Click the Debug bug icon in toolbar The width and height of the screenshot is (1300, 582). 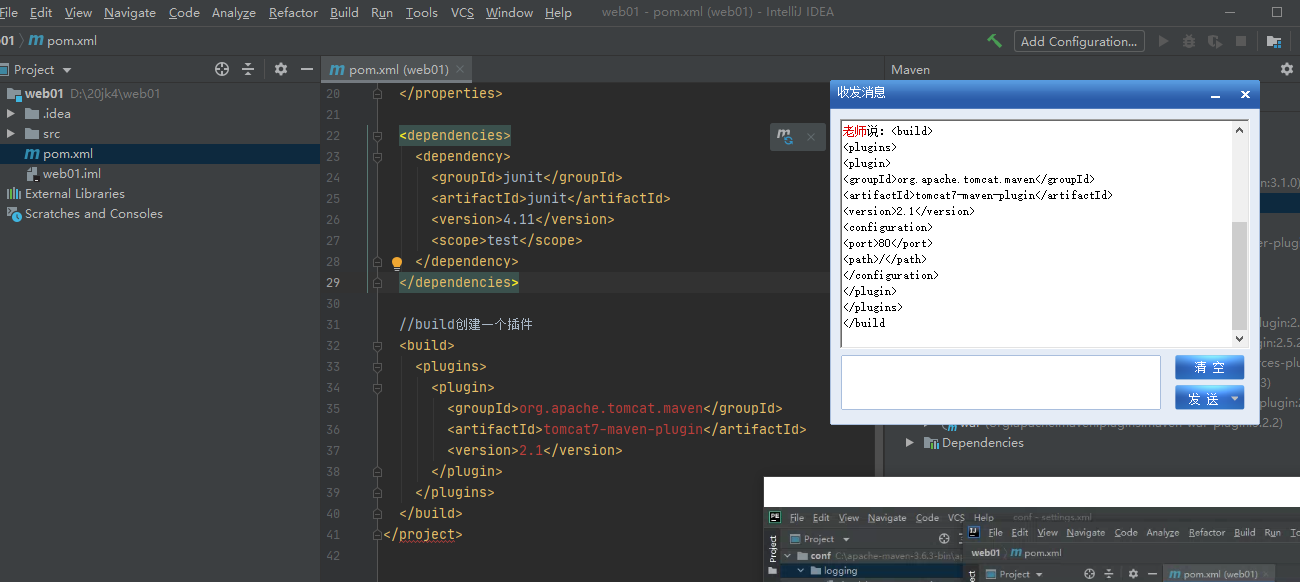coord(1189,41)
